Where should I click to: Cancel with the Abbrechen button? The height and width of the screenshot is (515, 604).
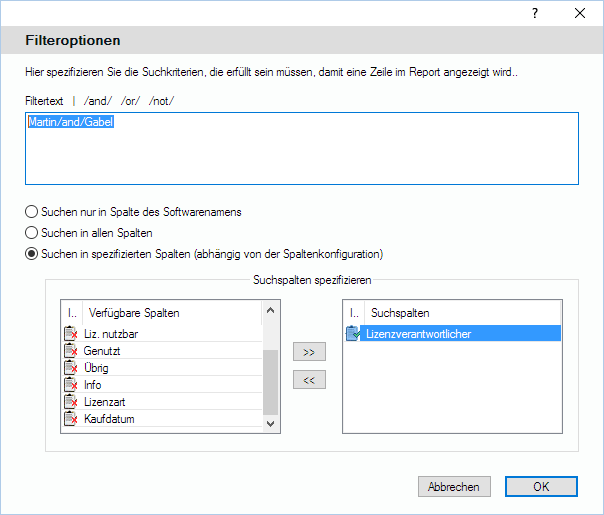454,486
